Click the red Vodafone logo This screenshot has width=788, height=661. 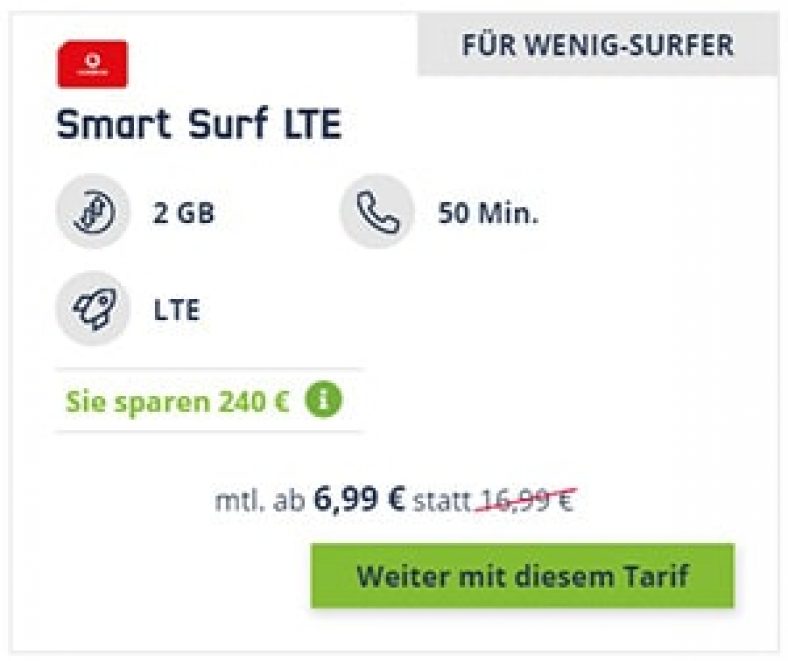point(92,64)
